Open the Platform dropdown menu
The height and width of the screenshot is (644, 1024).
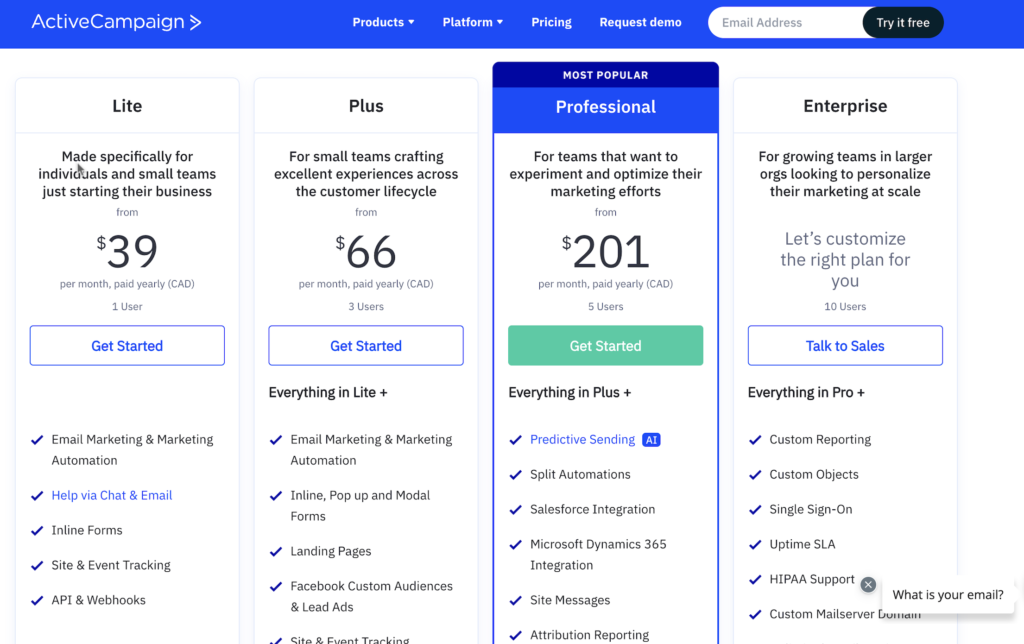click(x=473, y=22)
